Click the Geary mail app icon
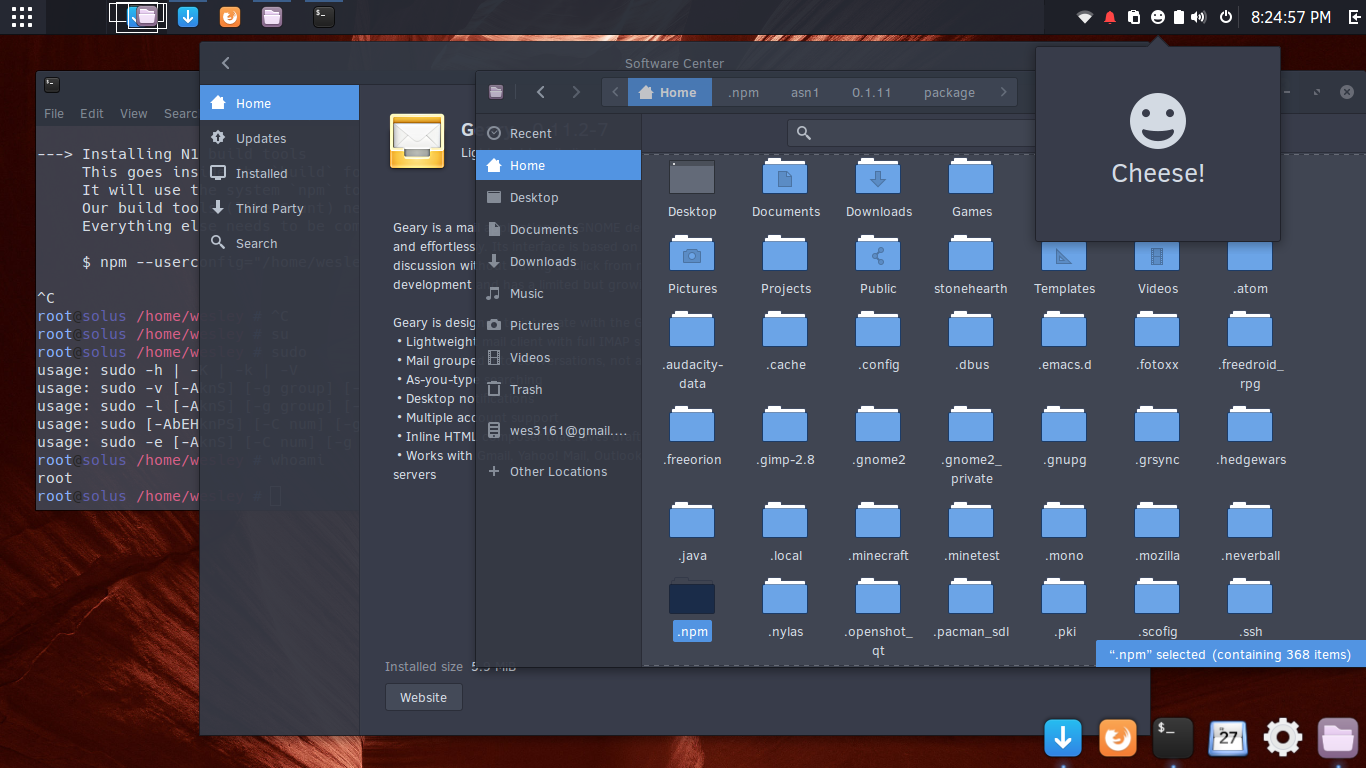Viewport: 1366px width, 768px height. (417, 141)
